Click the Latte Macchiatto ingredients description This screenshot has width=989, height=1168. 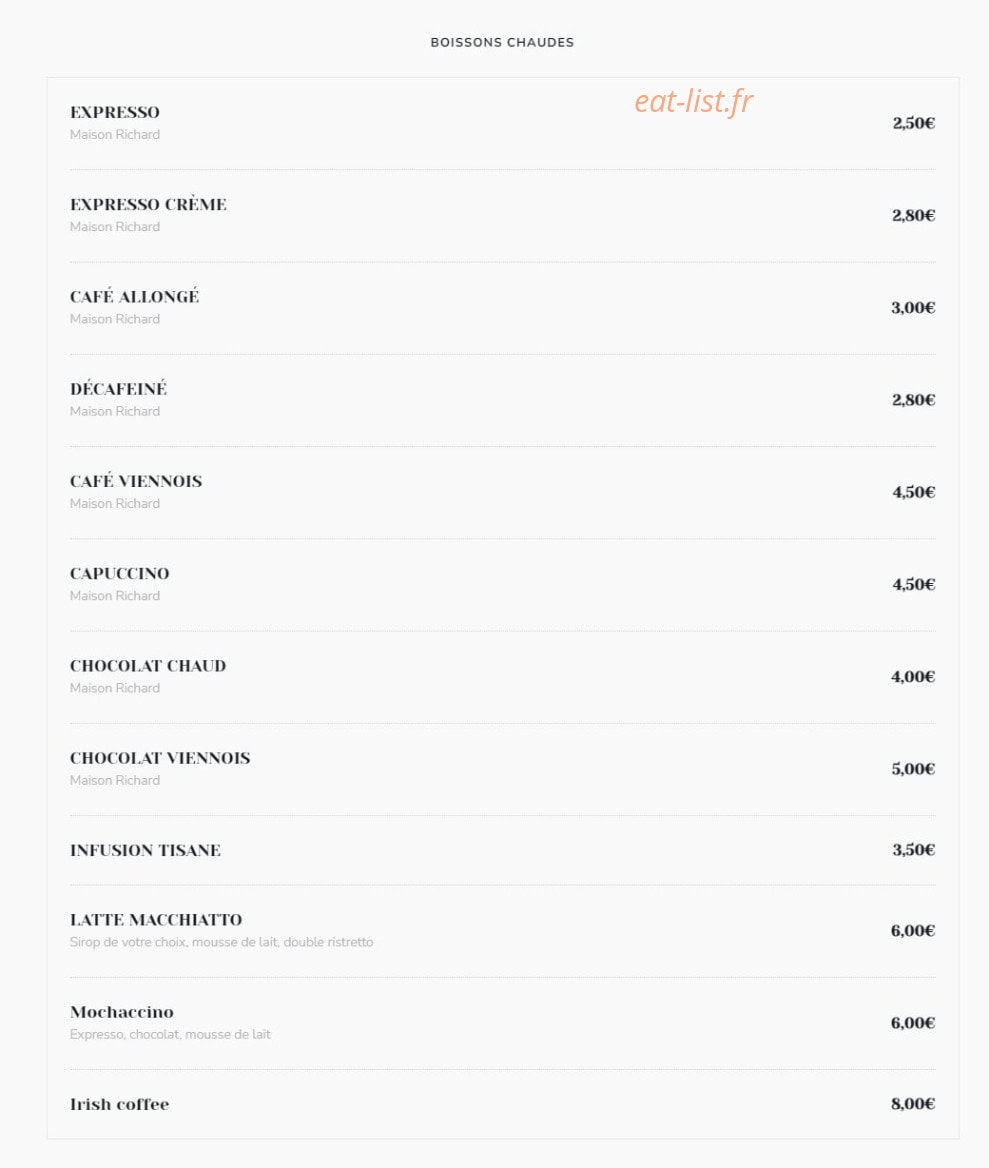(x=222, y=942)
